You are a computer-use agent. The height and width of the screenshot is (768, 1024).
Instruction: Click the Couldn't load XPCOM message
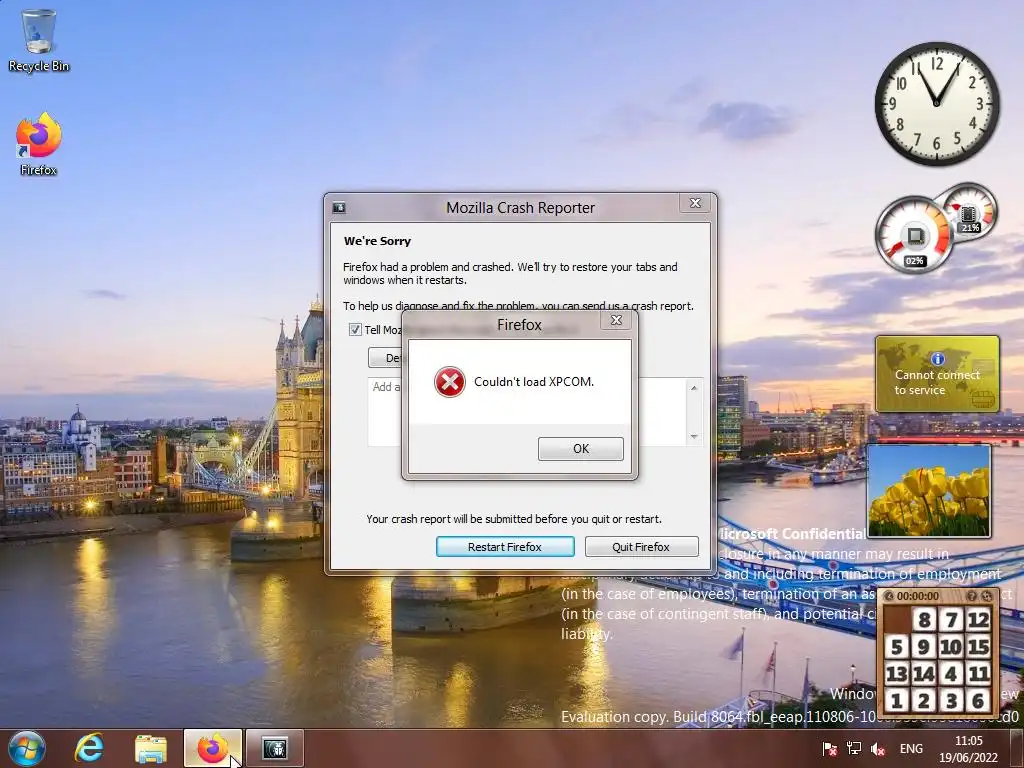534,382
